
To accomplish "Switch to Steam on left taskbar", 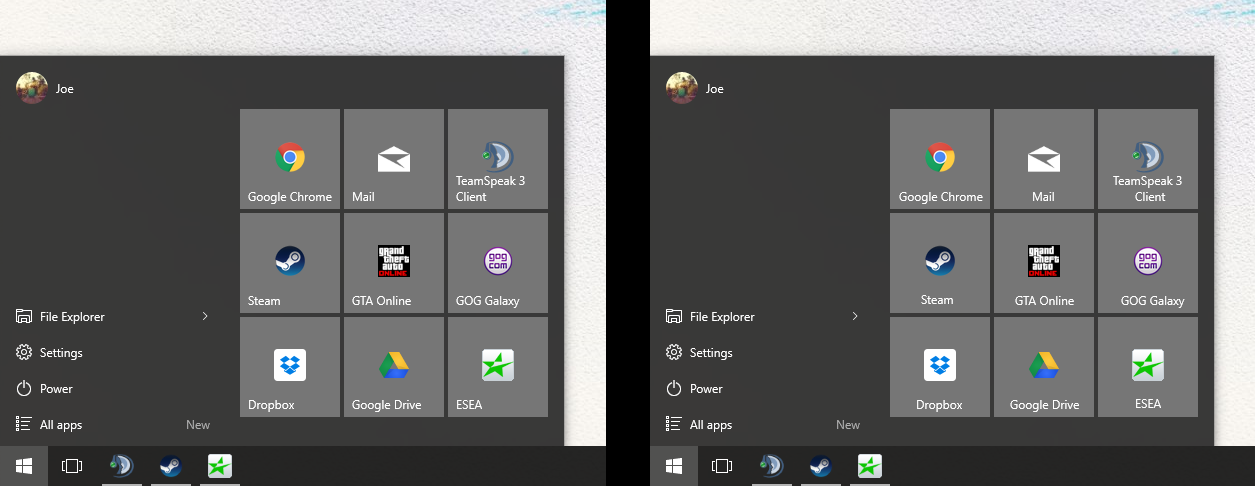I will click(170, 466).
